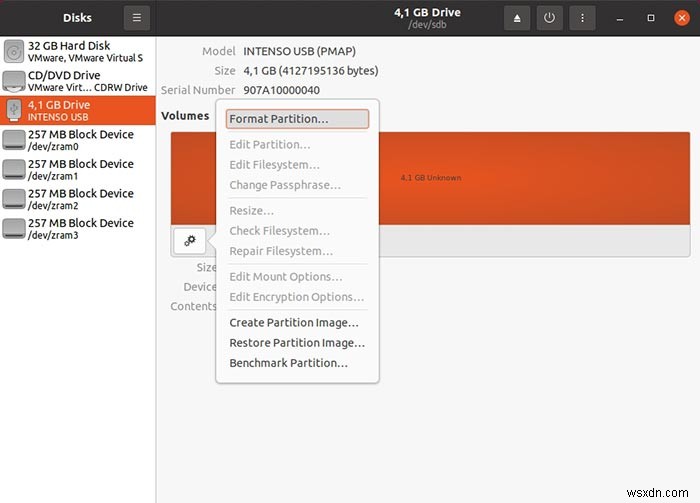This screenshot has height=503, width=700.
Task: Select block device /dev/zram2
Action: pyautogui.click(x=78, y=199)
